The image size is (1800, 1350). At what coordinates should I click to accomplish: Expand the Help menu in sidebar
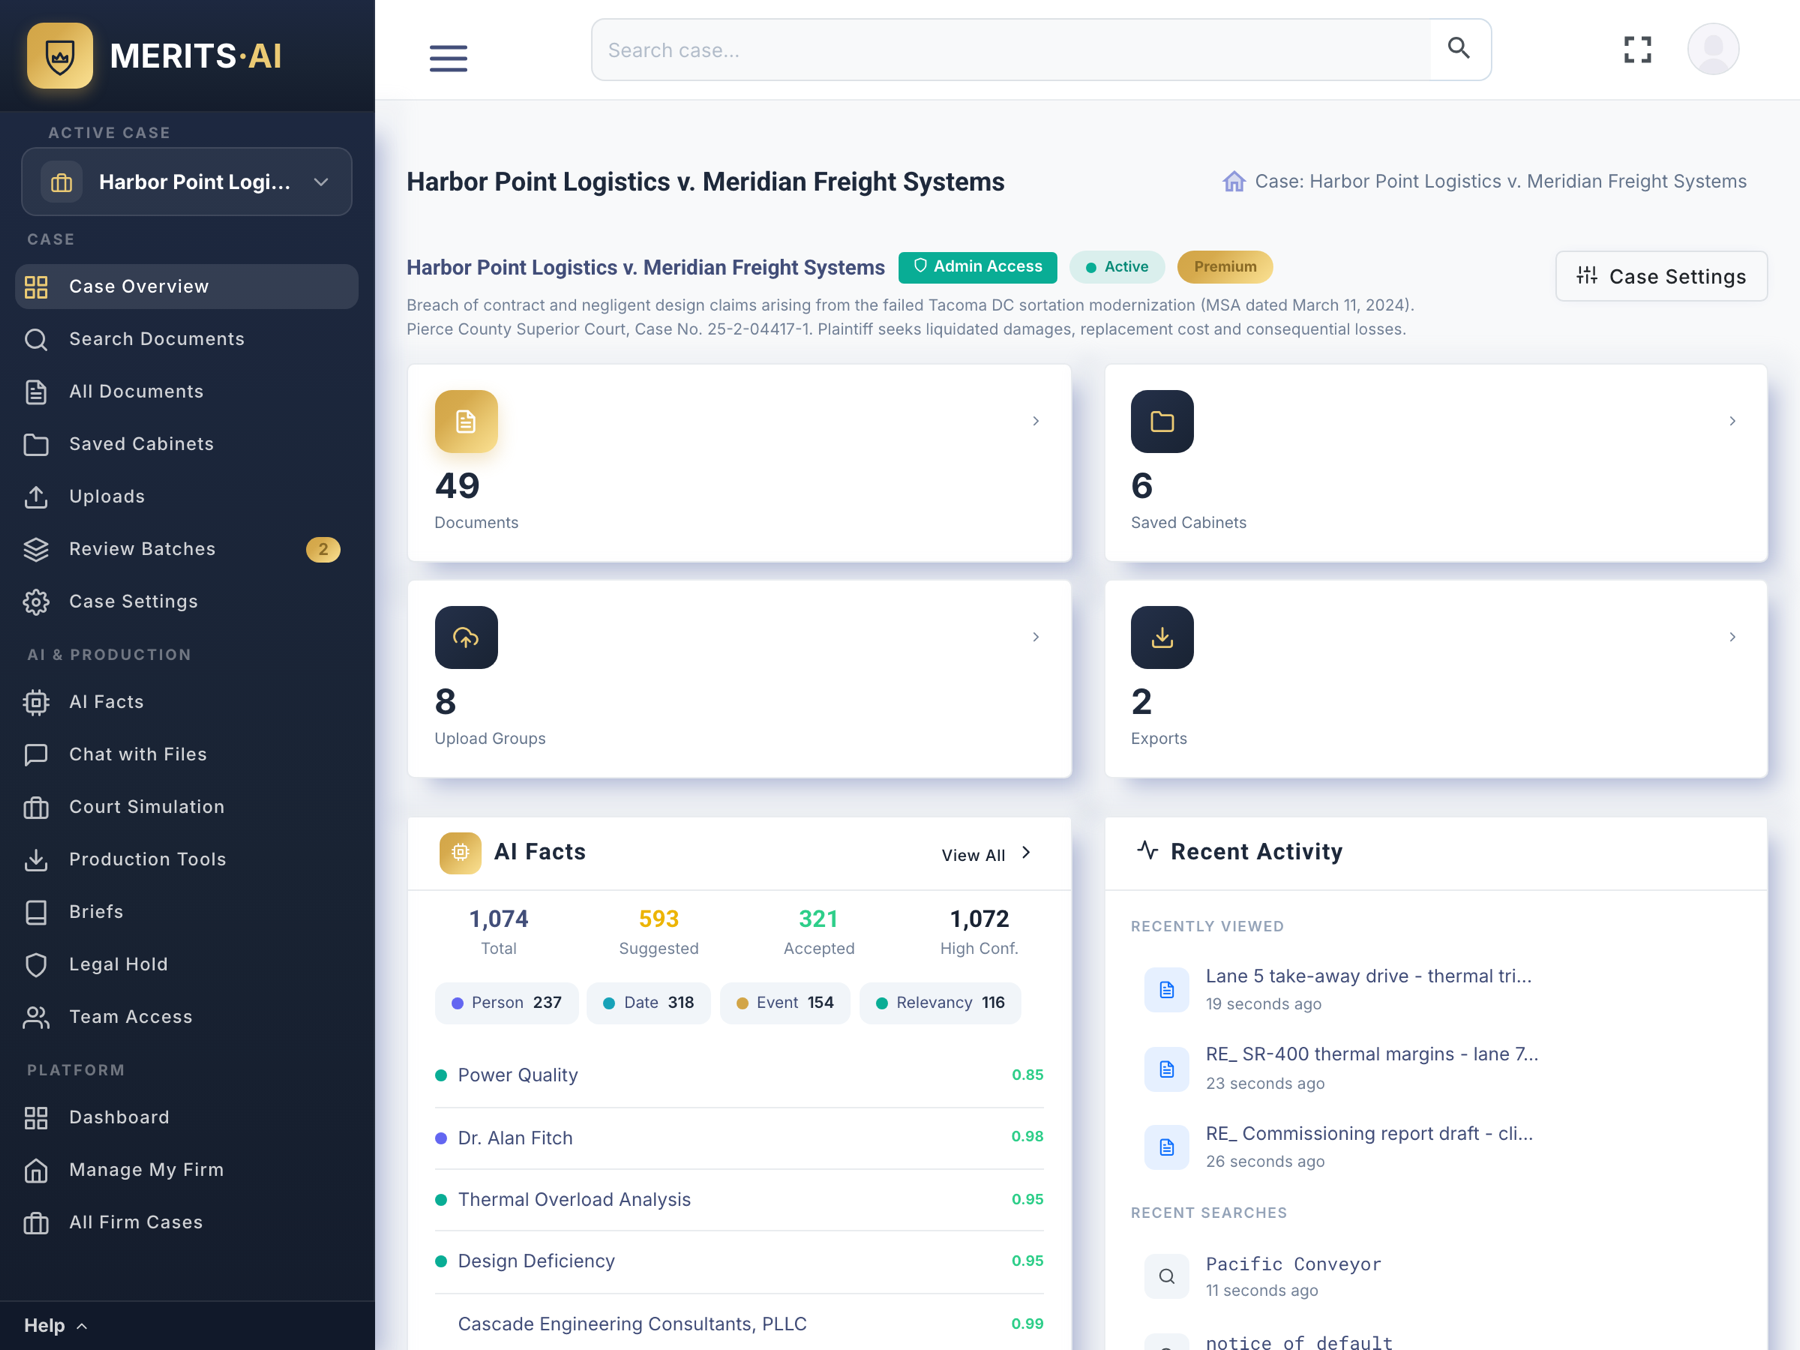[x=56, y=1325]
